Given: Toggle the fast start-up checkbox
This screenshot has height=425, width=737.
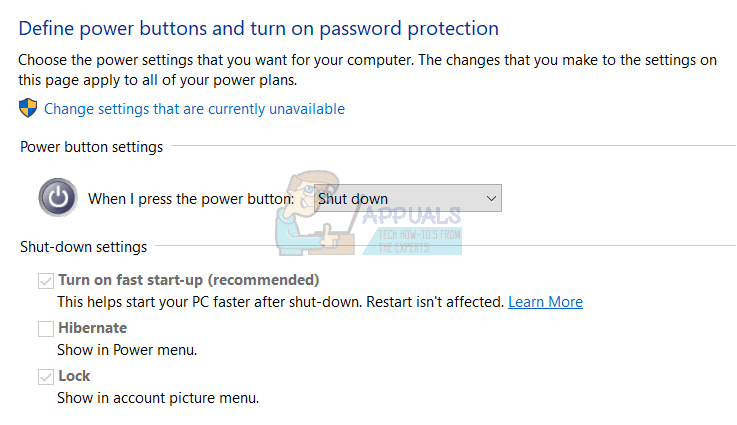Looking at the screenshot, I should pyautogui.click(x=46, y=280).
